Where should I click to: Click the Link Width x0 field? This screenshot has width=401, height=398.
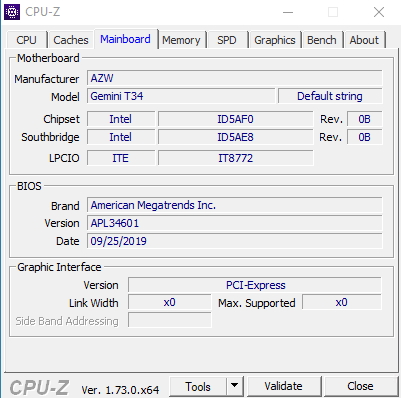pyautogui.click(x=170, y=302)
